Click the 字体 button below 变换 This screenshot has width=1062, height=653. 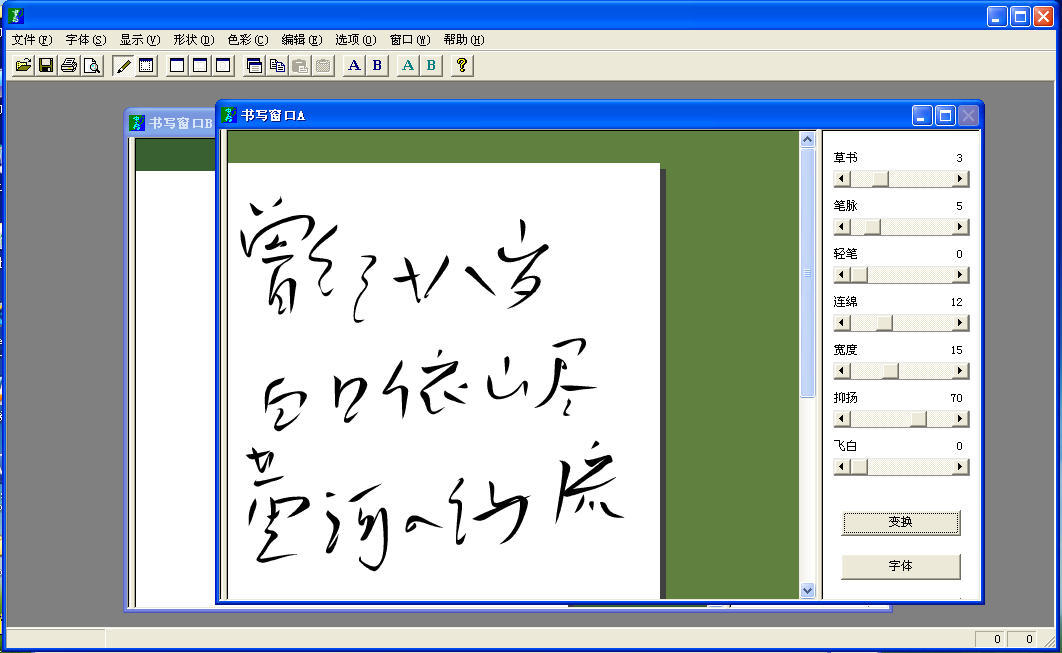click(x=900, y=566)
